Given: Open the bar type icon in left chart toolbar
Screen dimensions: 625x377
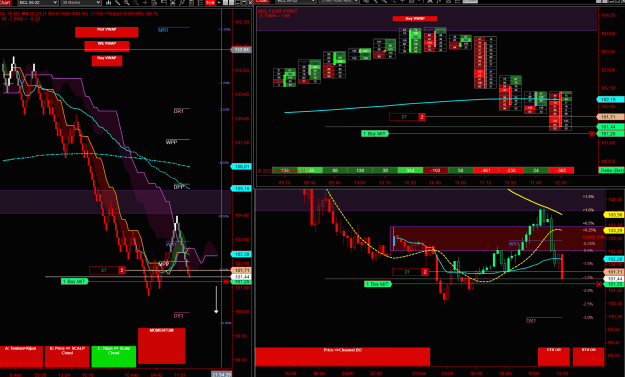Looking at the screenshot, I should [x=108, y=2].
